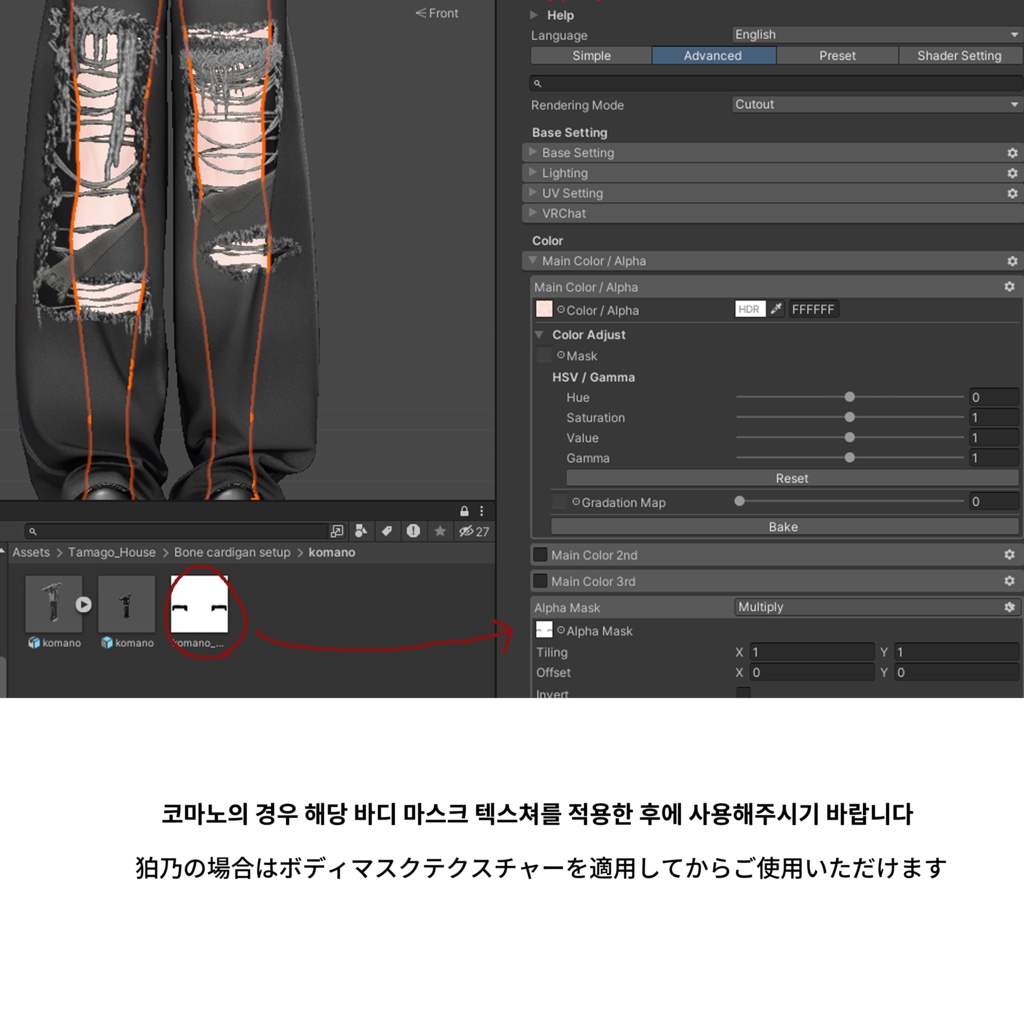
Task: Open the Alpha Mask Multiply dropdown
Action: [876, 607]
